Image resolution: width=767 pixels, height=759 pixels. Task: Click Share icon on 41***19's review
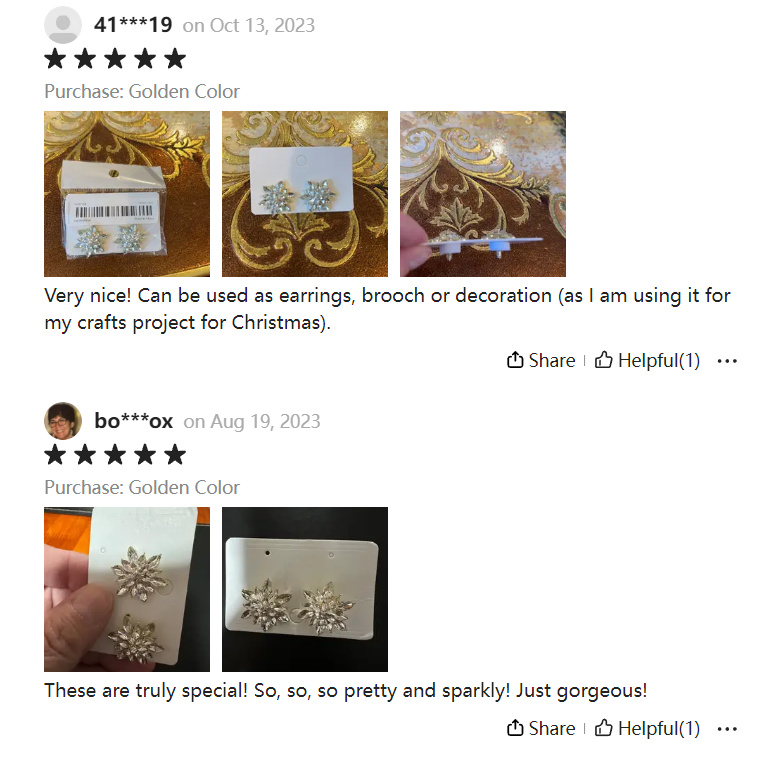(x=515, y=360)
